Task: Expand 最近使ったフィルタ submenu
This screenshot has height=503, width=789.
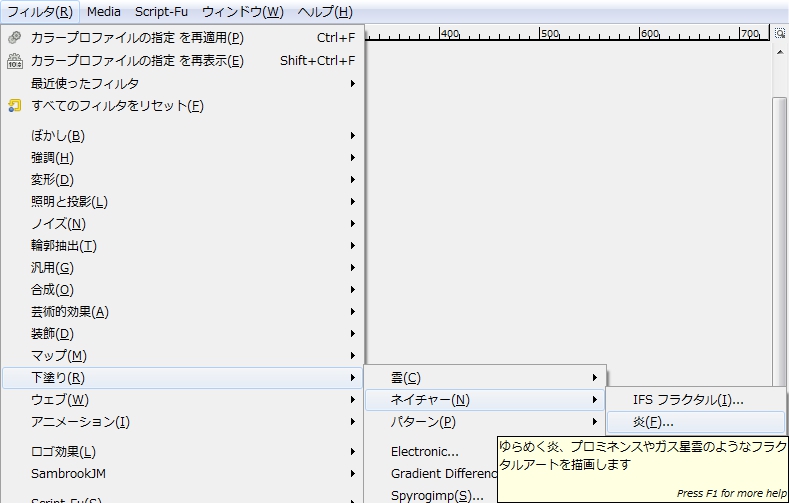Action: click(x=182, y=83)
